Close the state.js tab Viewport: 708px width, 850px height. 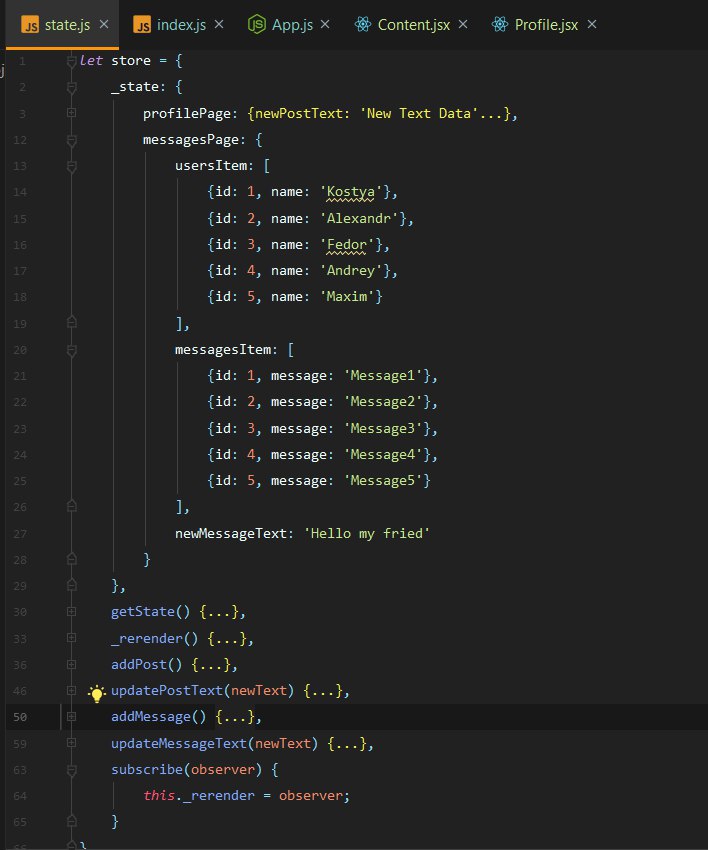tap(104, 24)
